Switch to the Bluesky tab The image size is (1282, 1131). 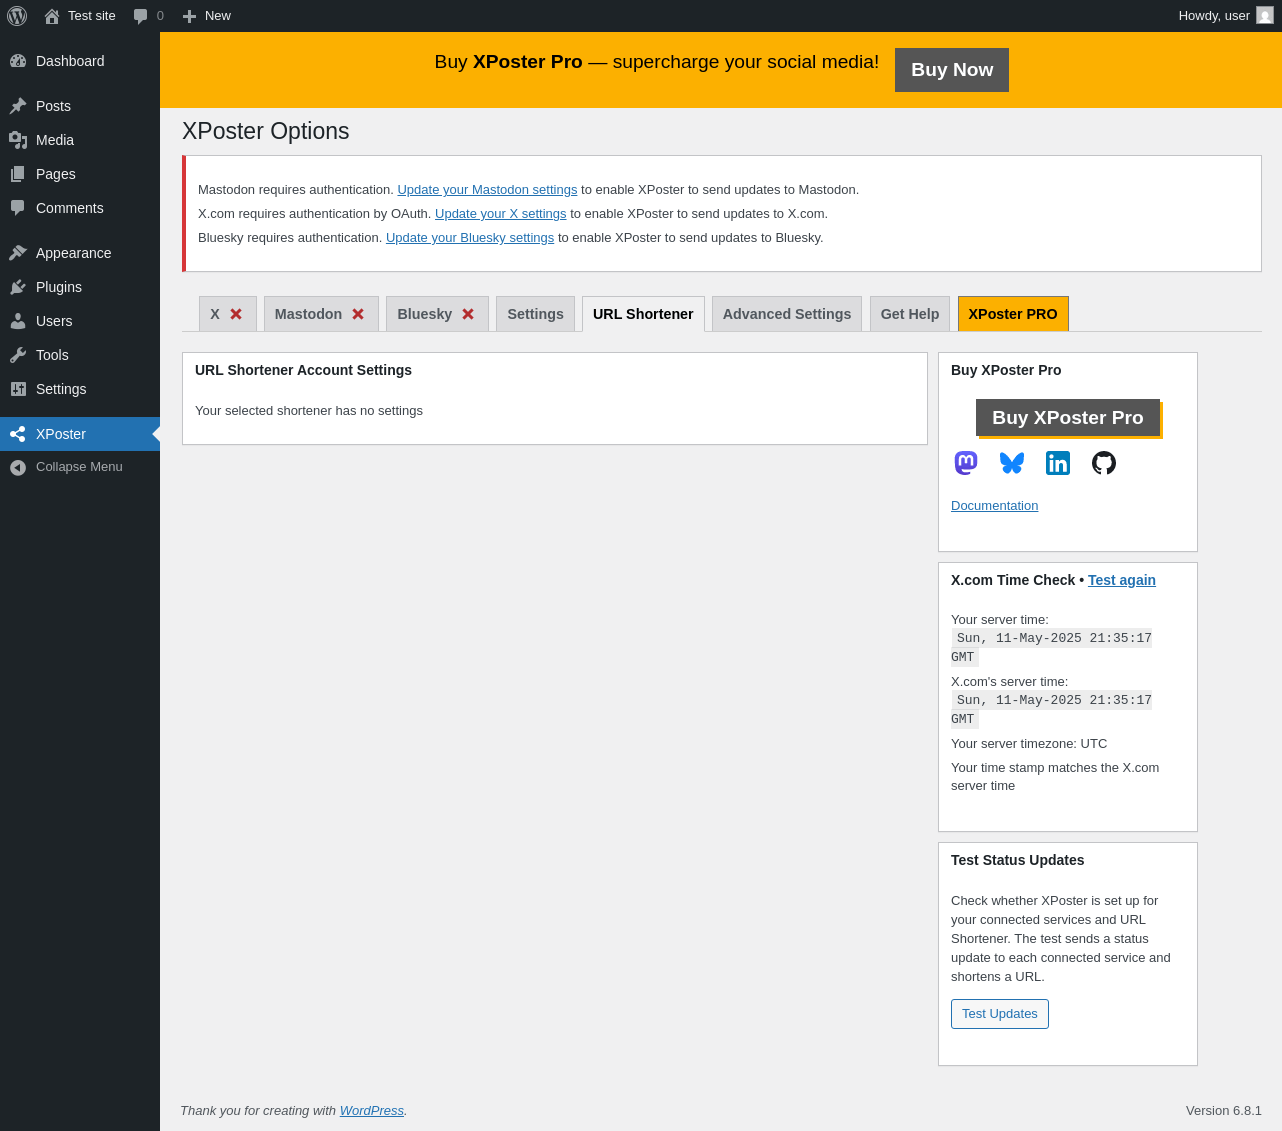coord(437,314)
